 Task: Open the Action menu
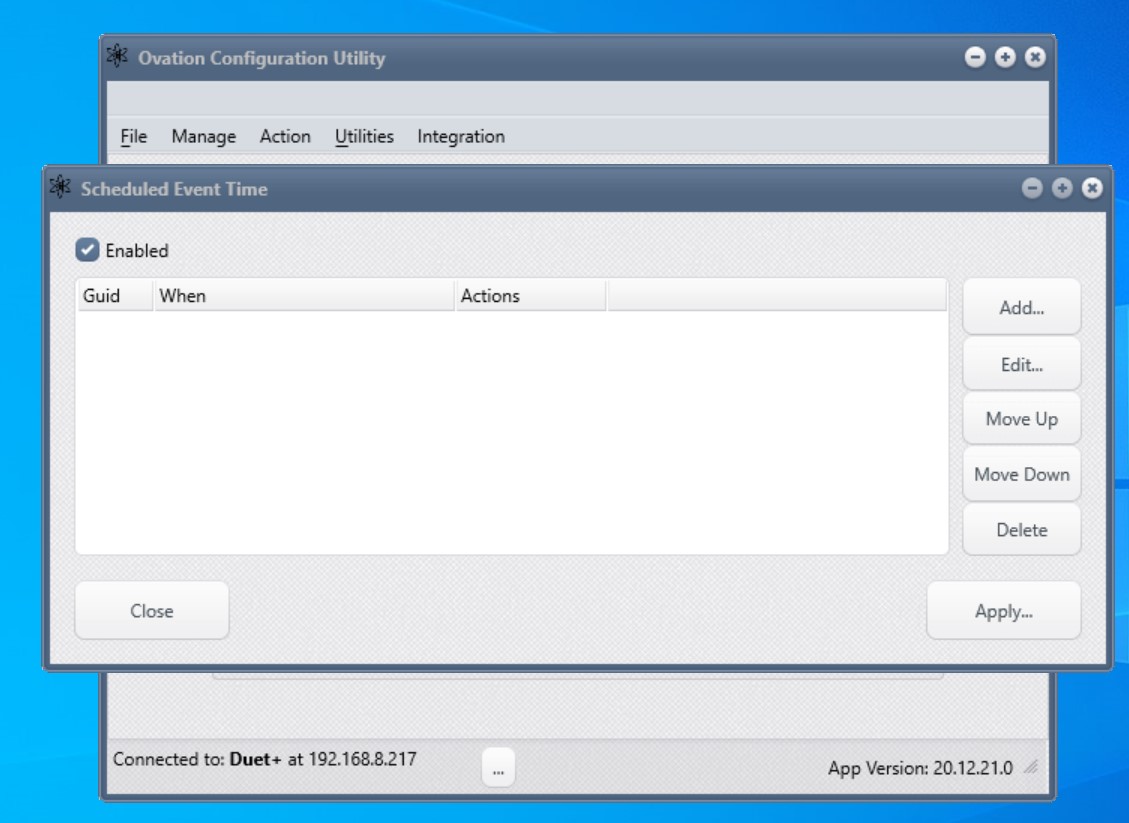pyautogui.click(x=285, y=136)
